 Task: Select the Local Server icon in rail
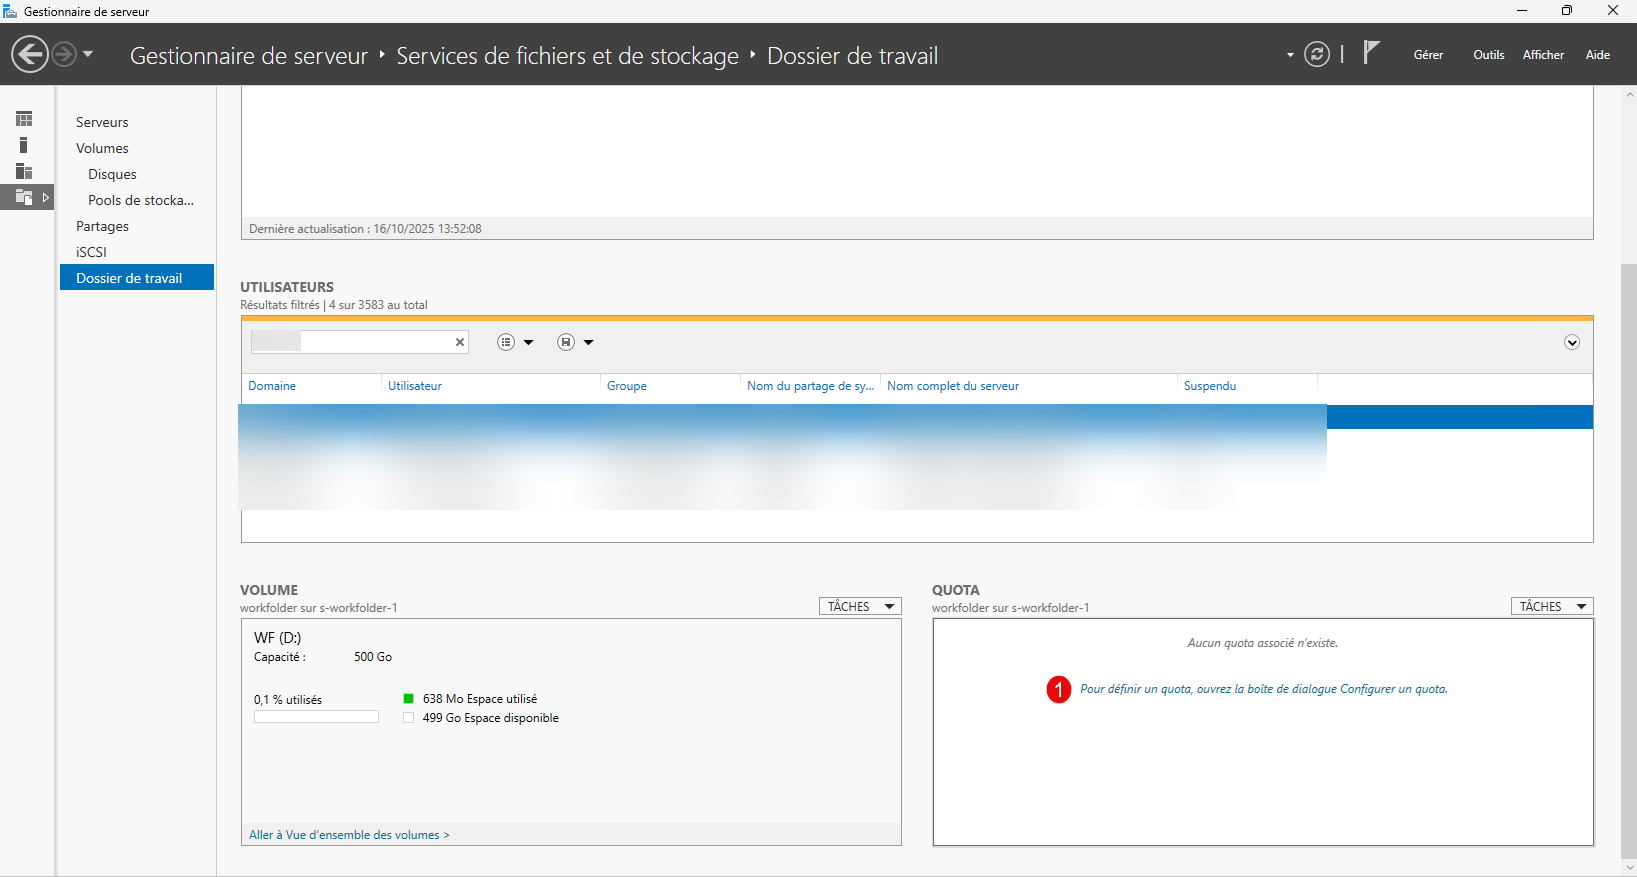[24, 145]
